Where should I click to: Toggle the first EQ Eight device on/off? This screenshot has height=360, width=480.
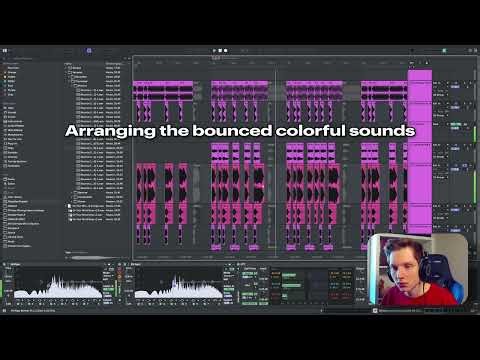coord(5,264)
